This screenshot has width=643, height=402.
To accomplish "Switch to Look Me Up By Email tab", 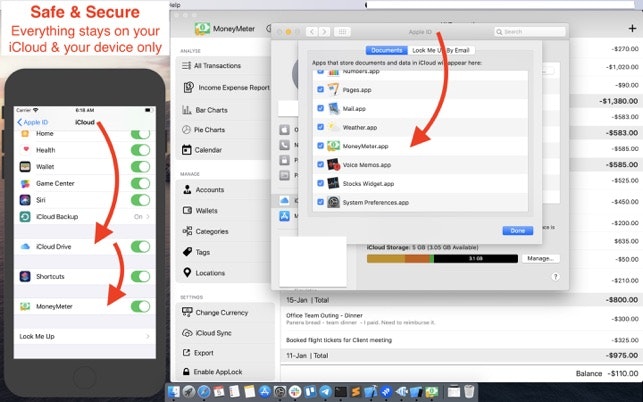I will tap(441, 50).
